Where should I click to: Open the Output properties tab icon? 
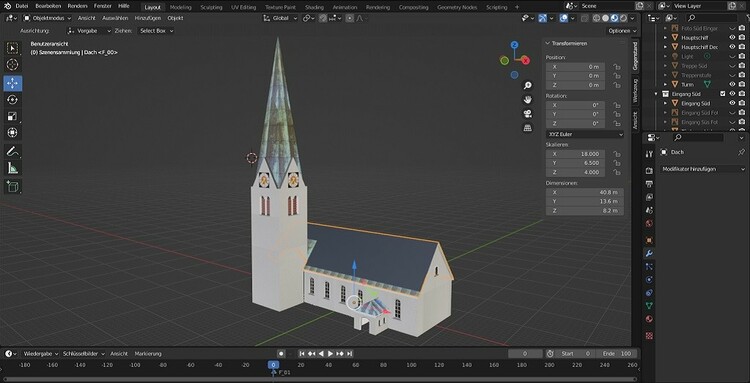(x=649, y=184)
